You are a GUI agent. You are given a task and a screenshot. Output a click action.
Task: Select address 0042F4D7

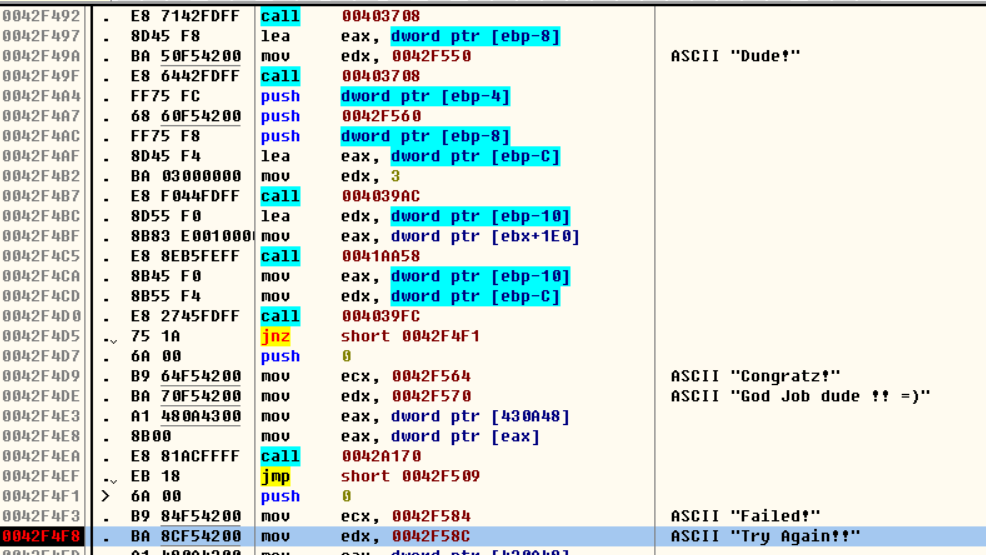click(x=42, y=356)
